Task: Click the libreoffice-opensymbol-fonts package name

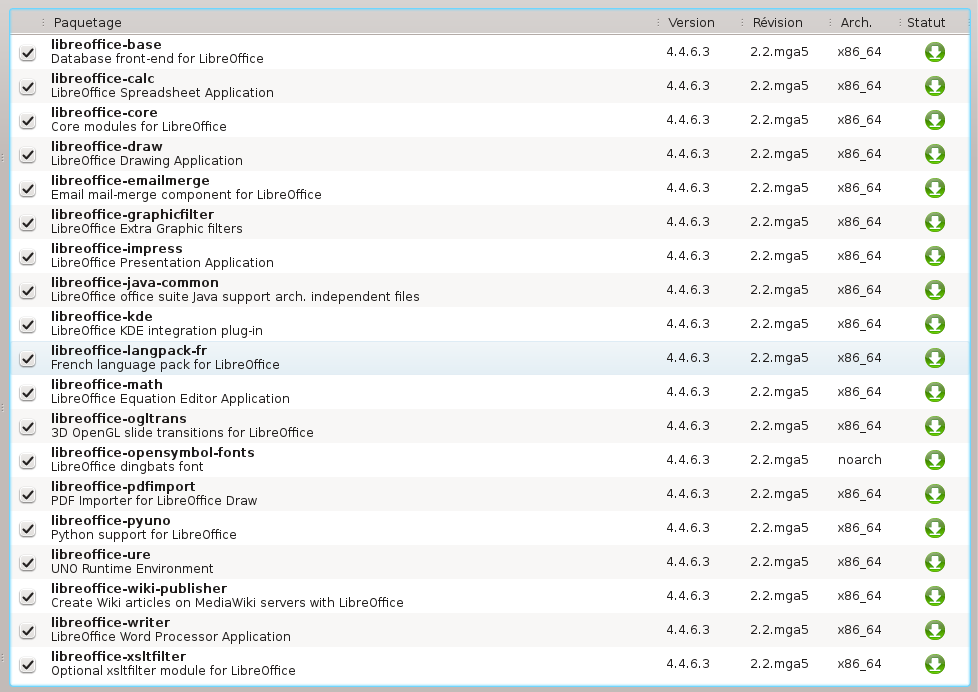Action: pos(153,452)
